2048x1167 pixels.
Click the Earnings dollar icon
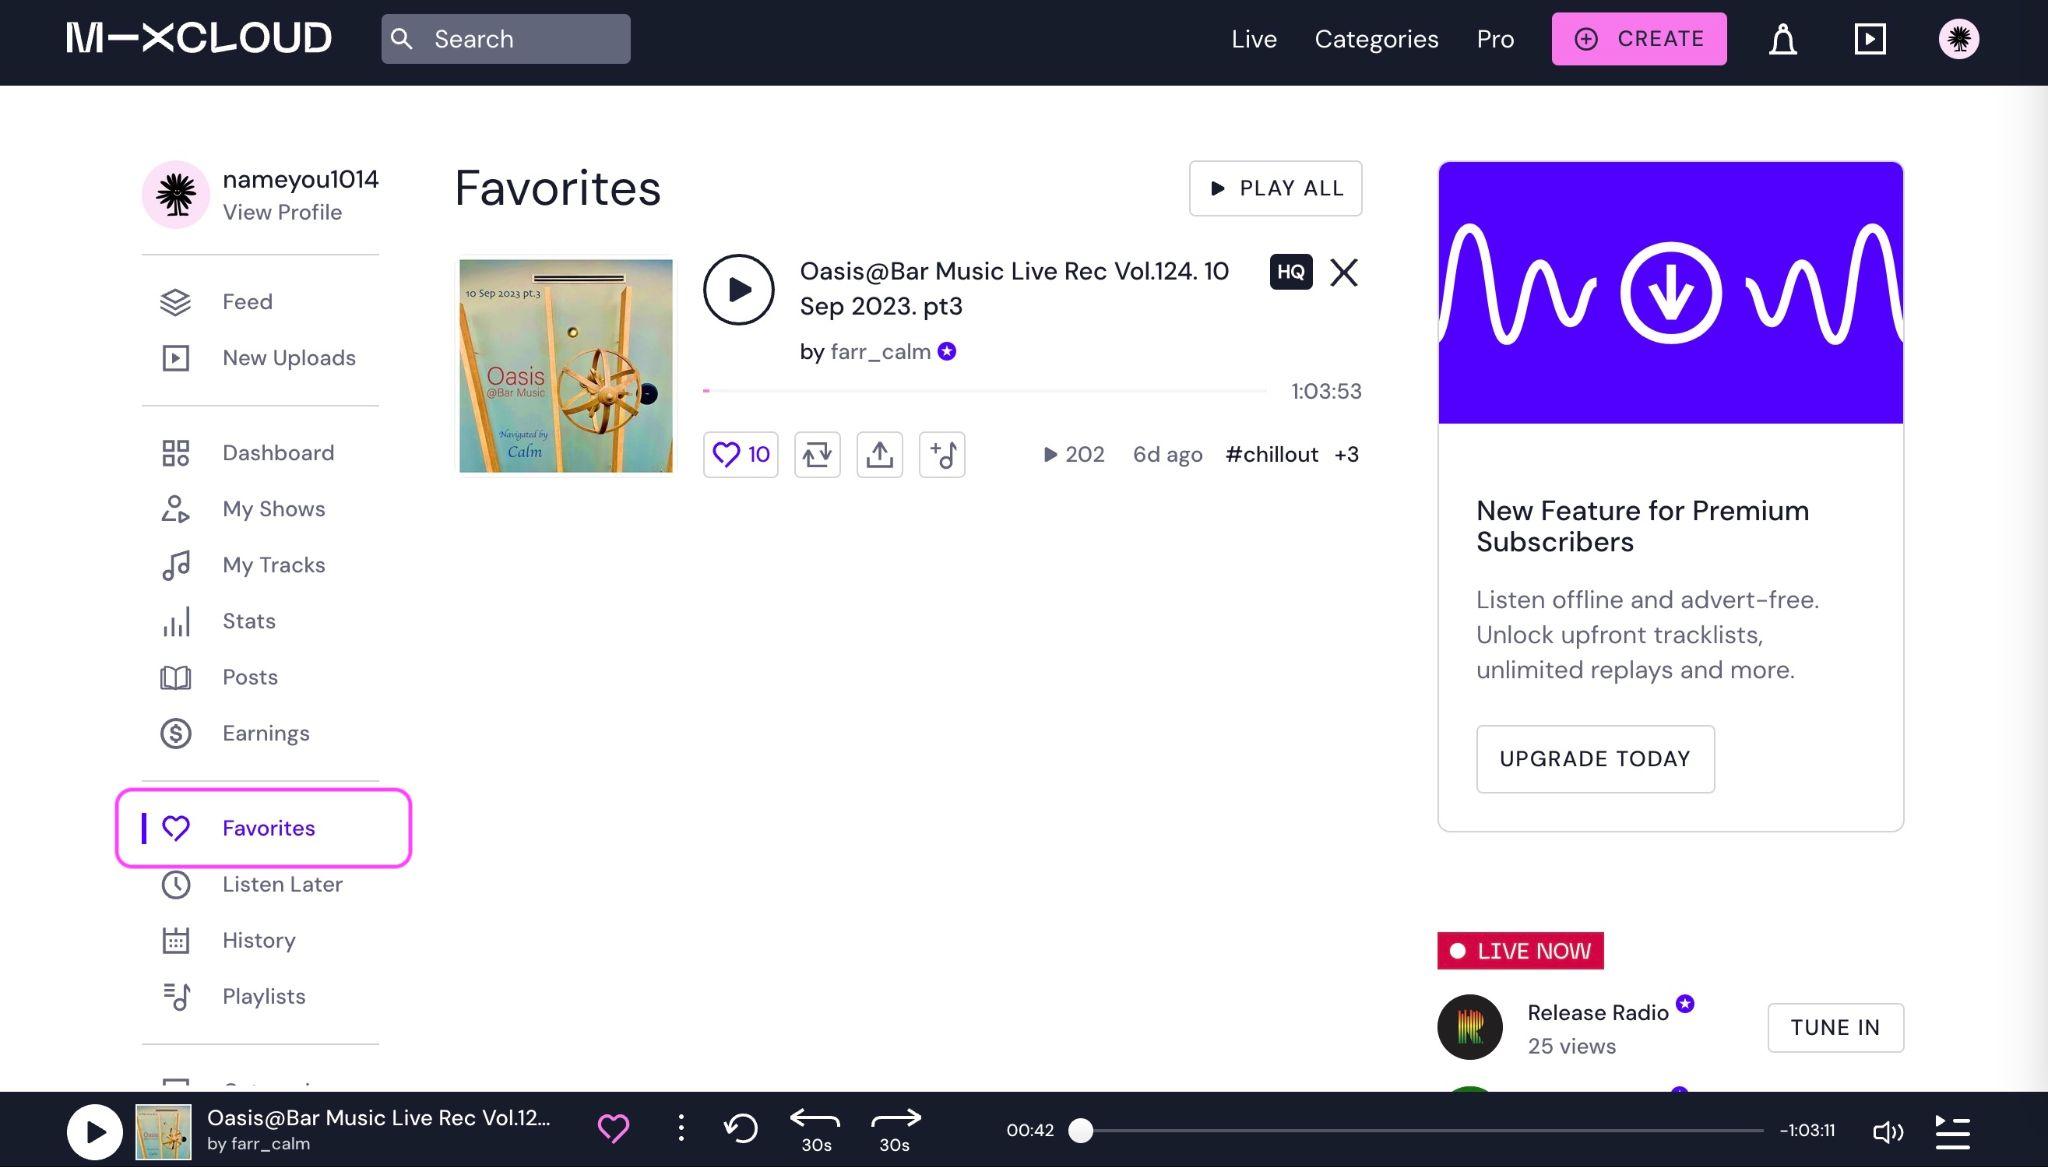coord(176,733)
